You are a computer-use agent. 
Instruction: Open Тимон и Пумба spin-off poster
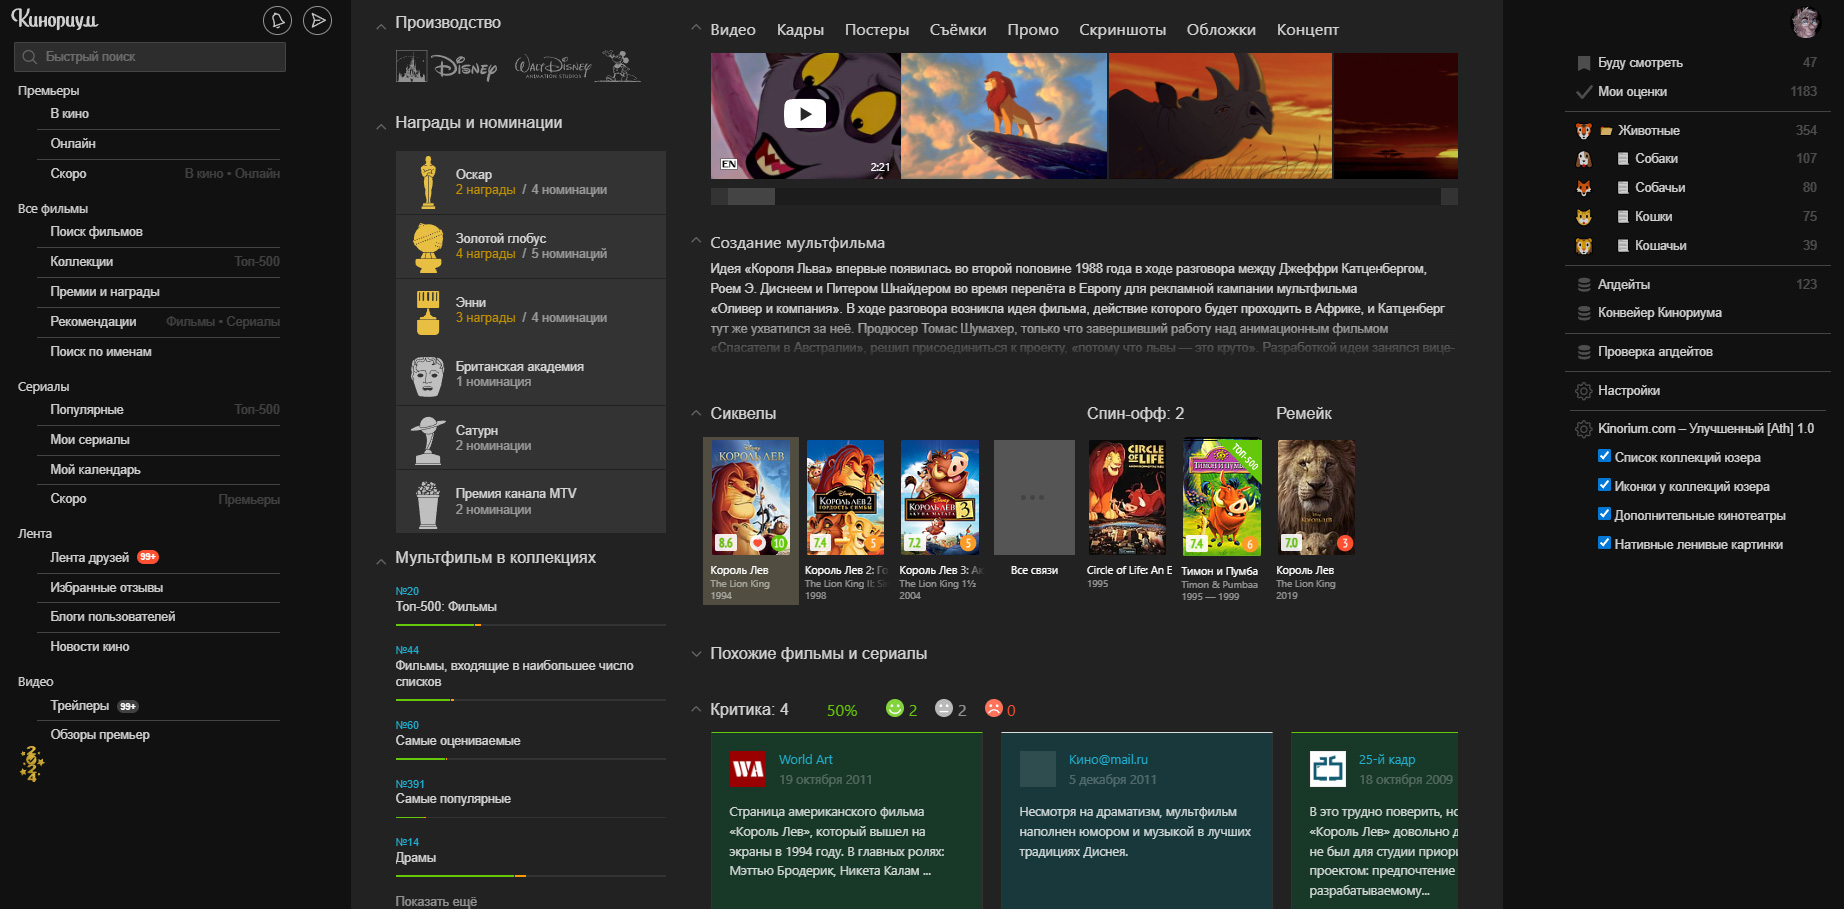[x=1221, y=497]
